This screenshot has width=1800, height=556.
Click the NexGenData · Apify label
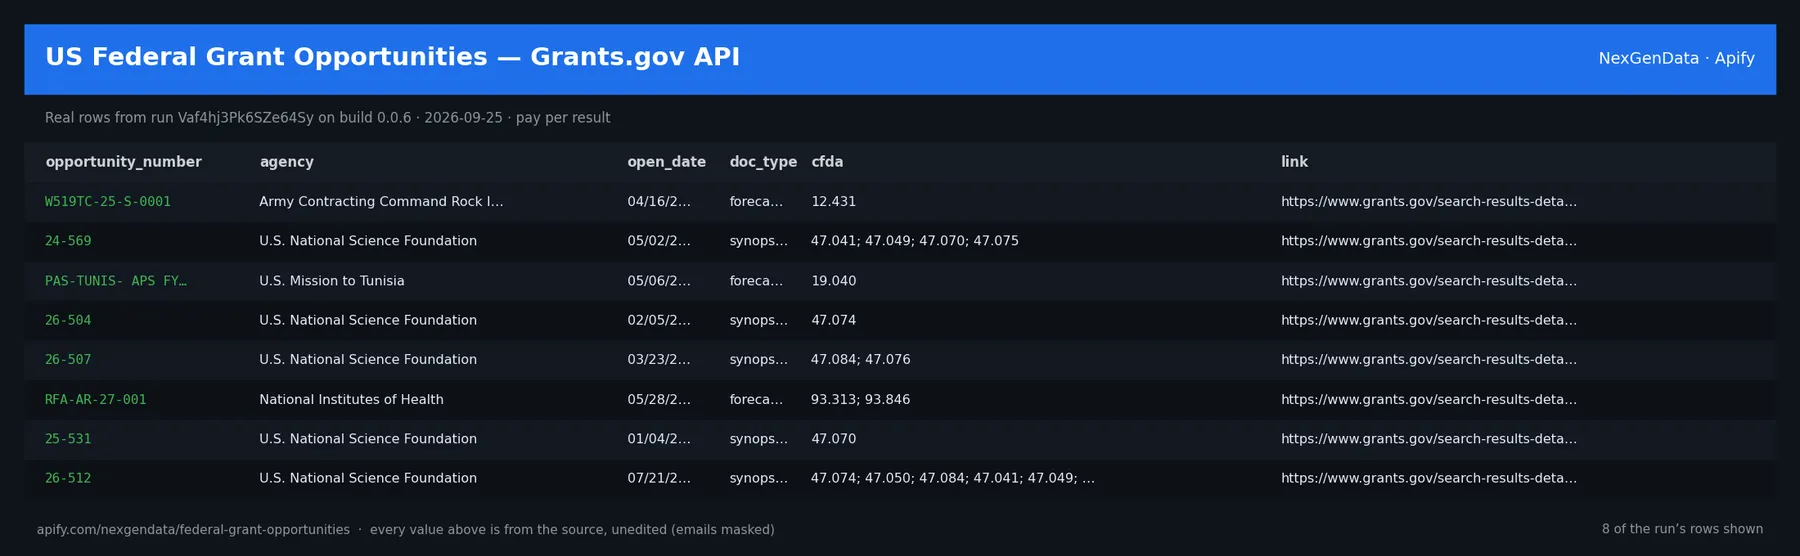(1676, 58)
